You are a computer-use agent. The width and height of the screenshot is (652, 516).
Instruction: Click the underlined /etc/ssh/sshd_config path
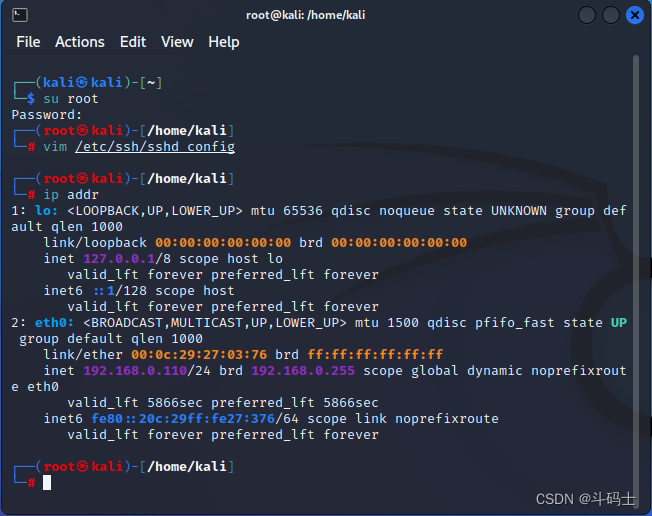coord(155,147)
